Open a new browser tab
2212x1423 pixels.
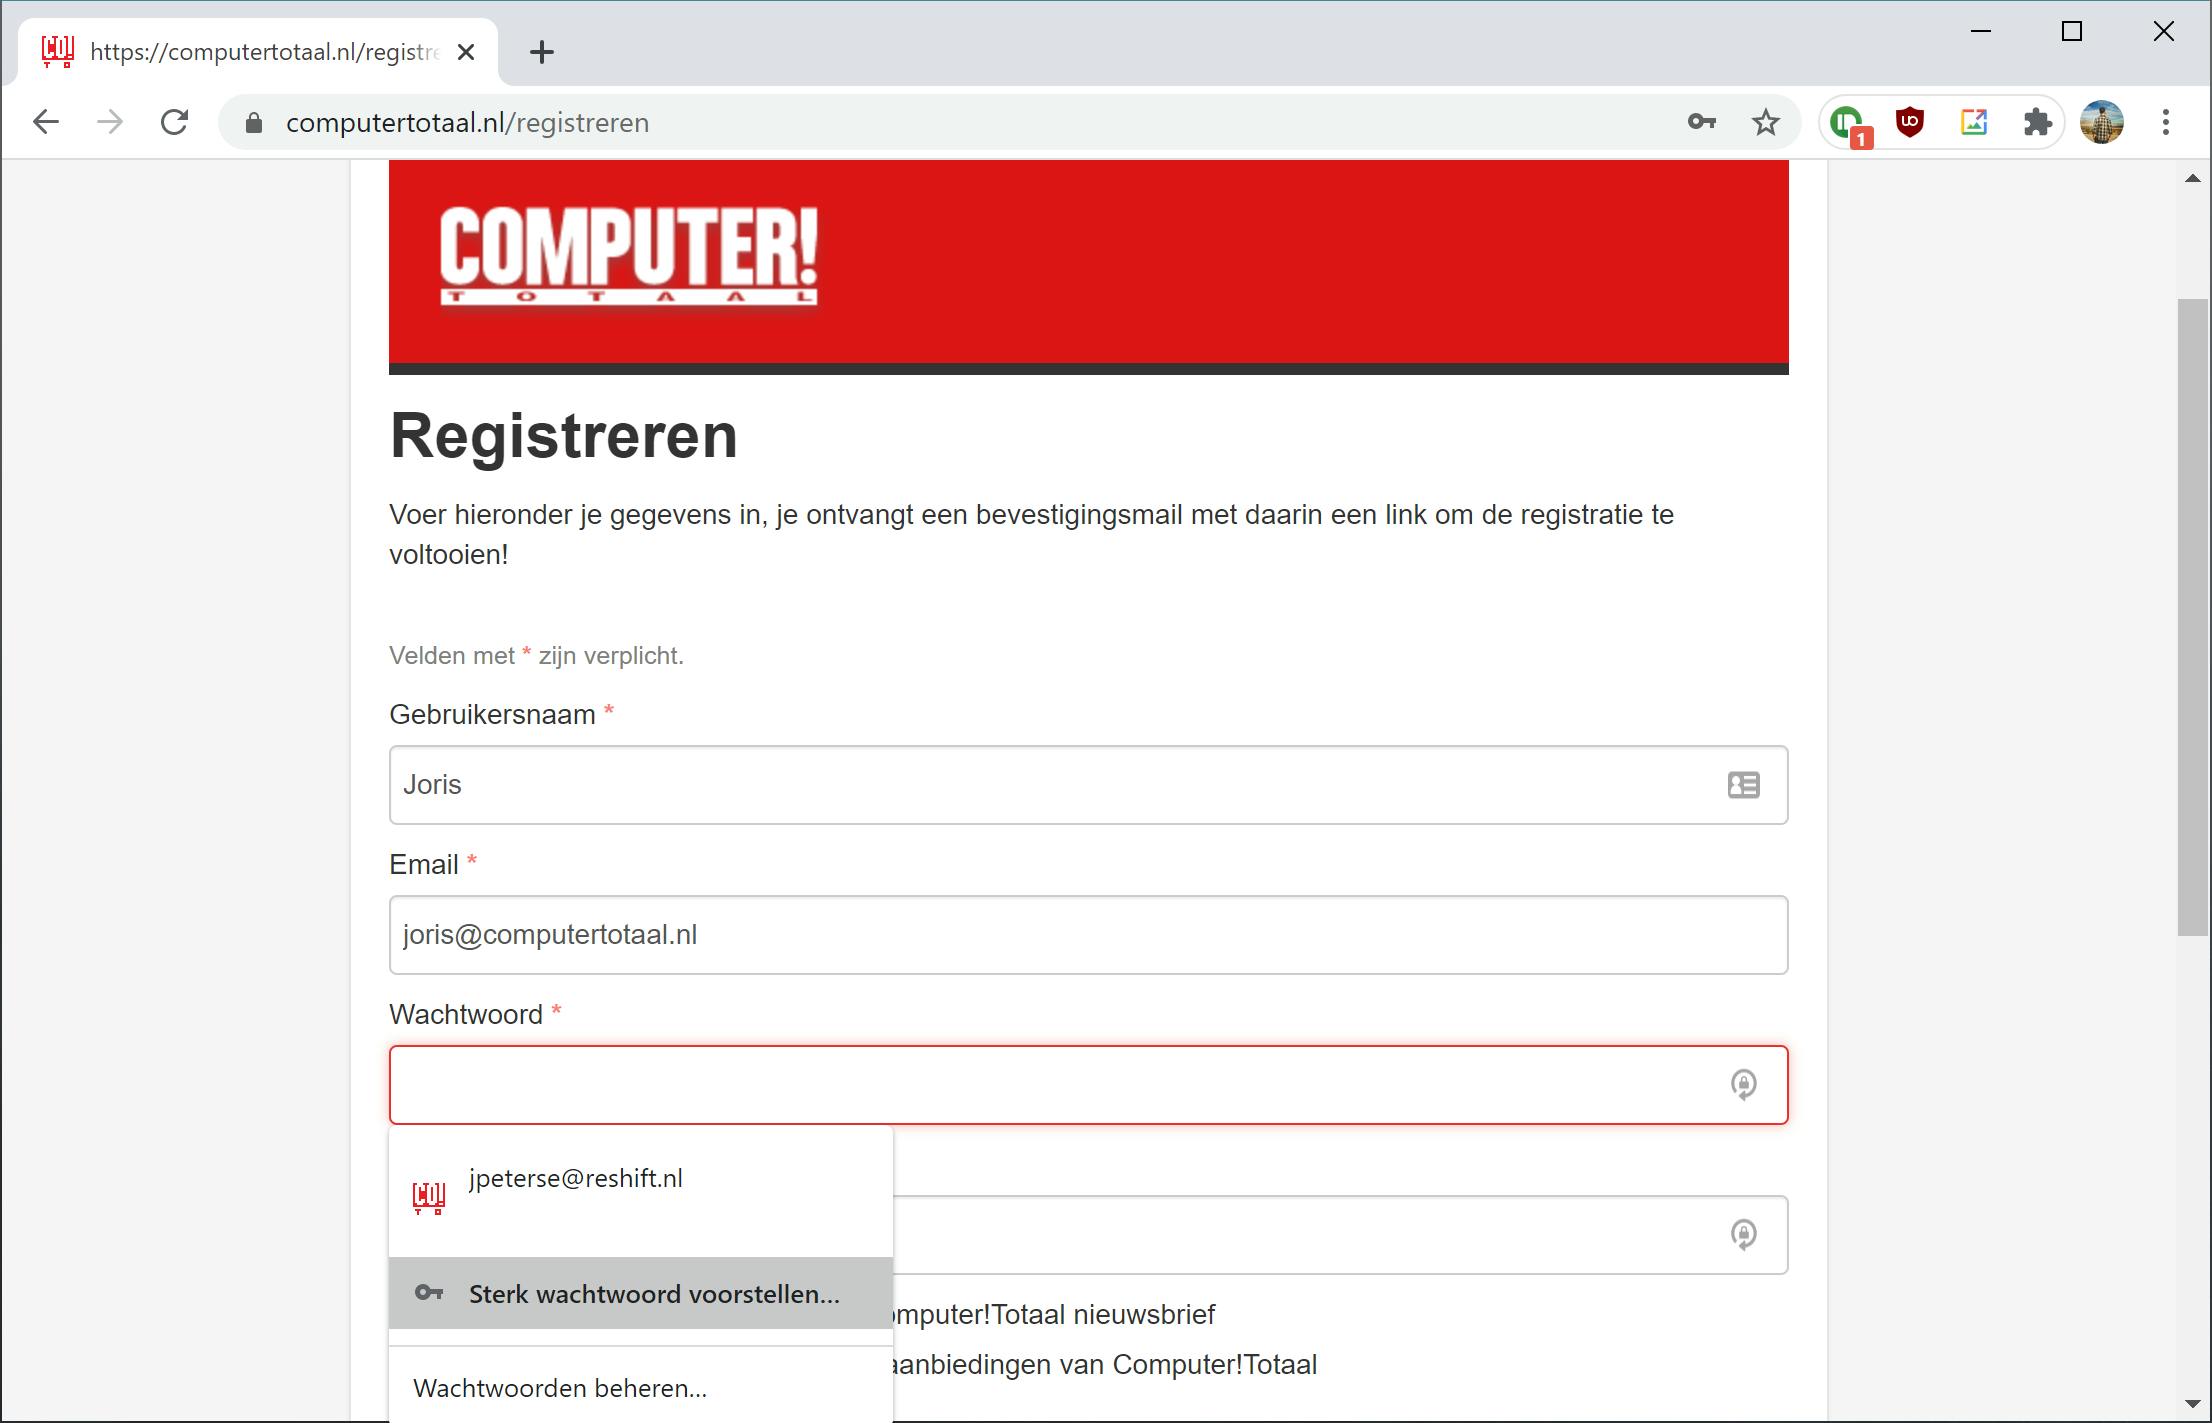pyautogui.click(x=541, y=52)
